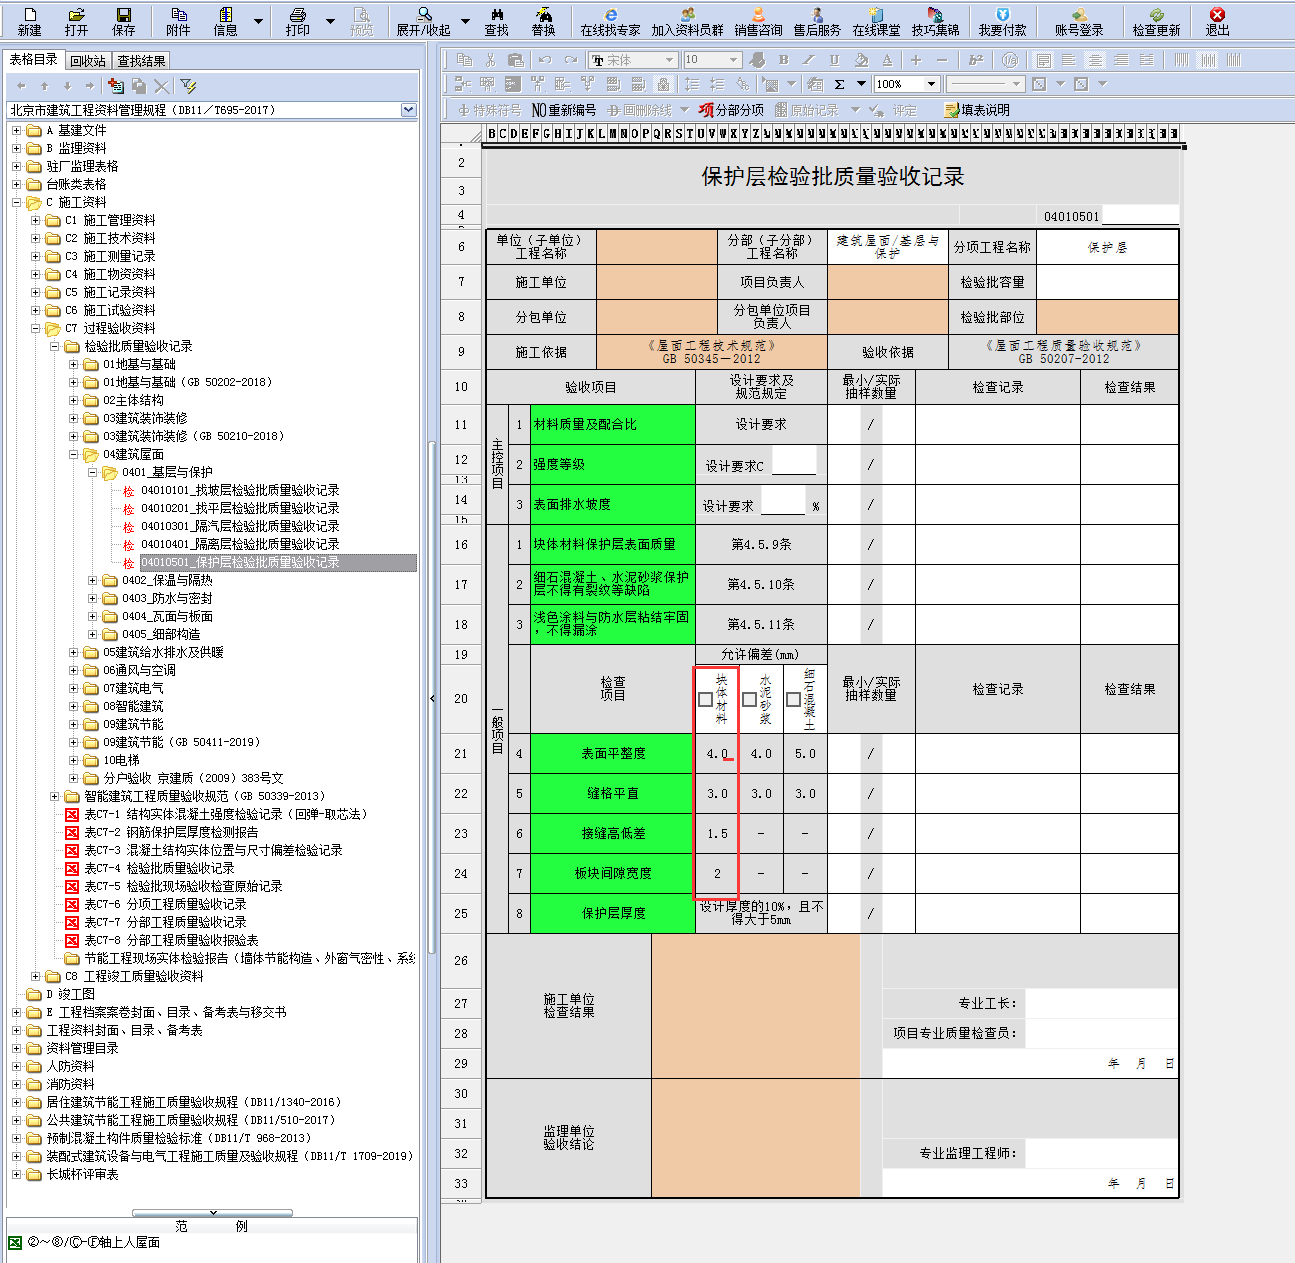Click the 加入资料员群 icon
The width and height of the screenshot is (1295, 1263).
[x=687, y=21]
